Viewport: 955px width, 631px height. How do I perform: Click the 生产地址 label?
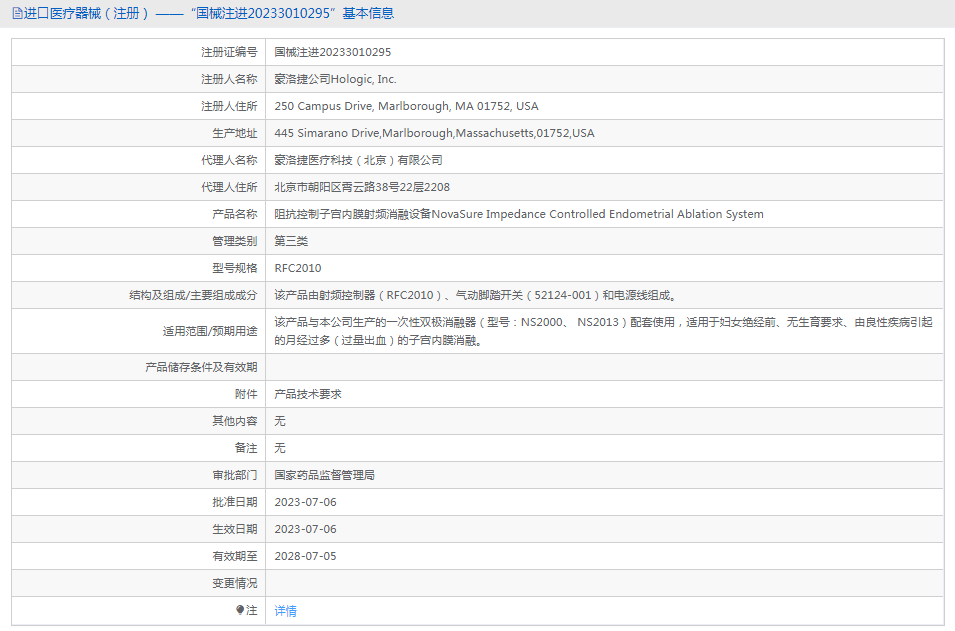coord(234,133)
